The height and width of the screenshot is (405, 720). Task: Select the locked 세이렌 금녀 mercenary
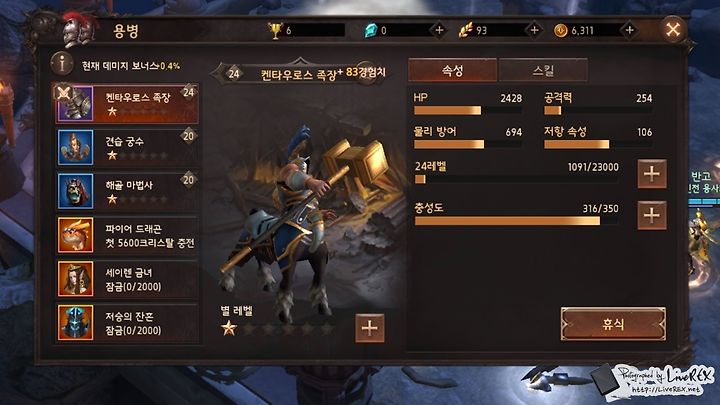(x=128, y=279)
